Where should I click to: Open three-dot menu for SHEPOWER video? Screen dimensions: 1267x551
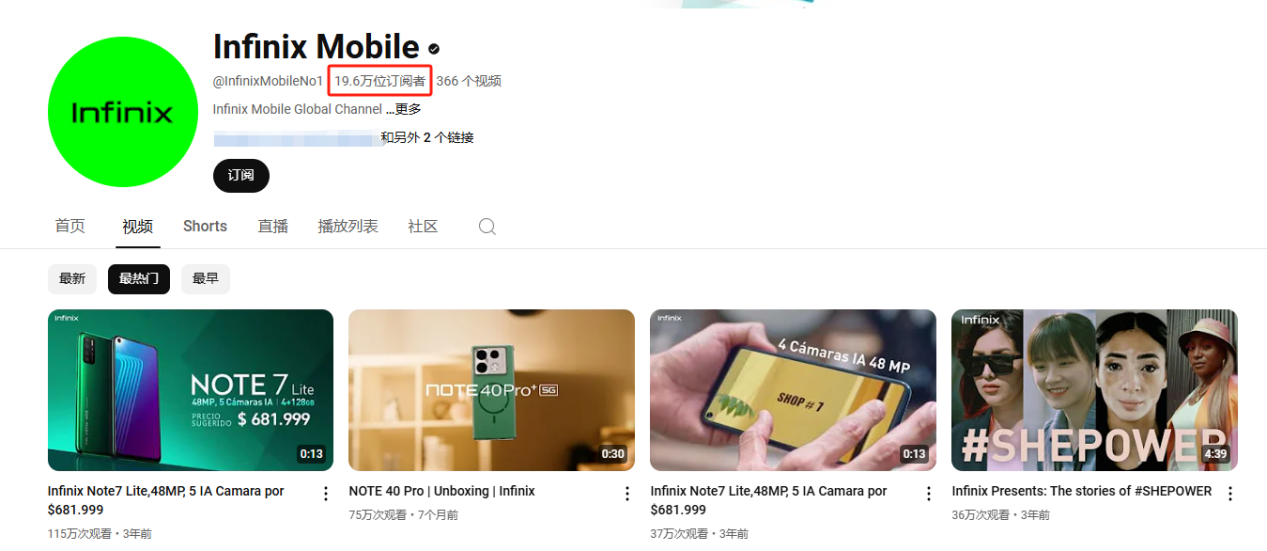(x=1230, y=493)
